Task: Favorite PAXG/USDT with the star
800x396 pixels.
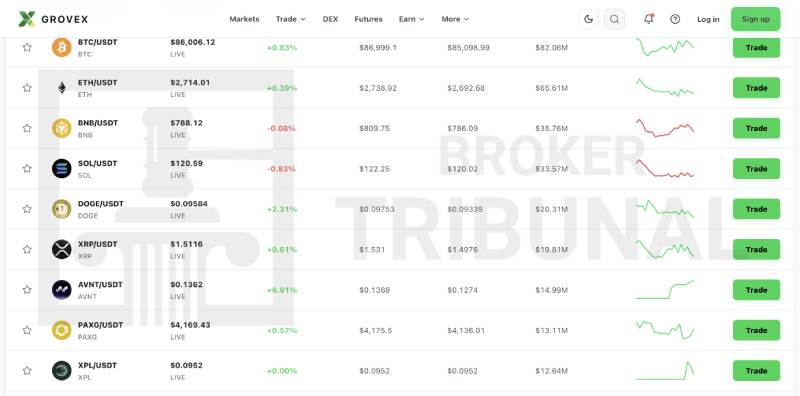Action: tap(27, 330)
